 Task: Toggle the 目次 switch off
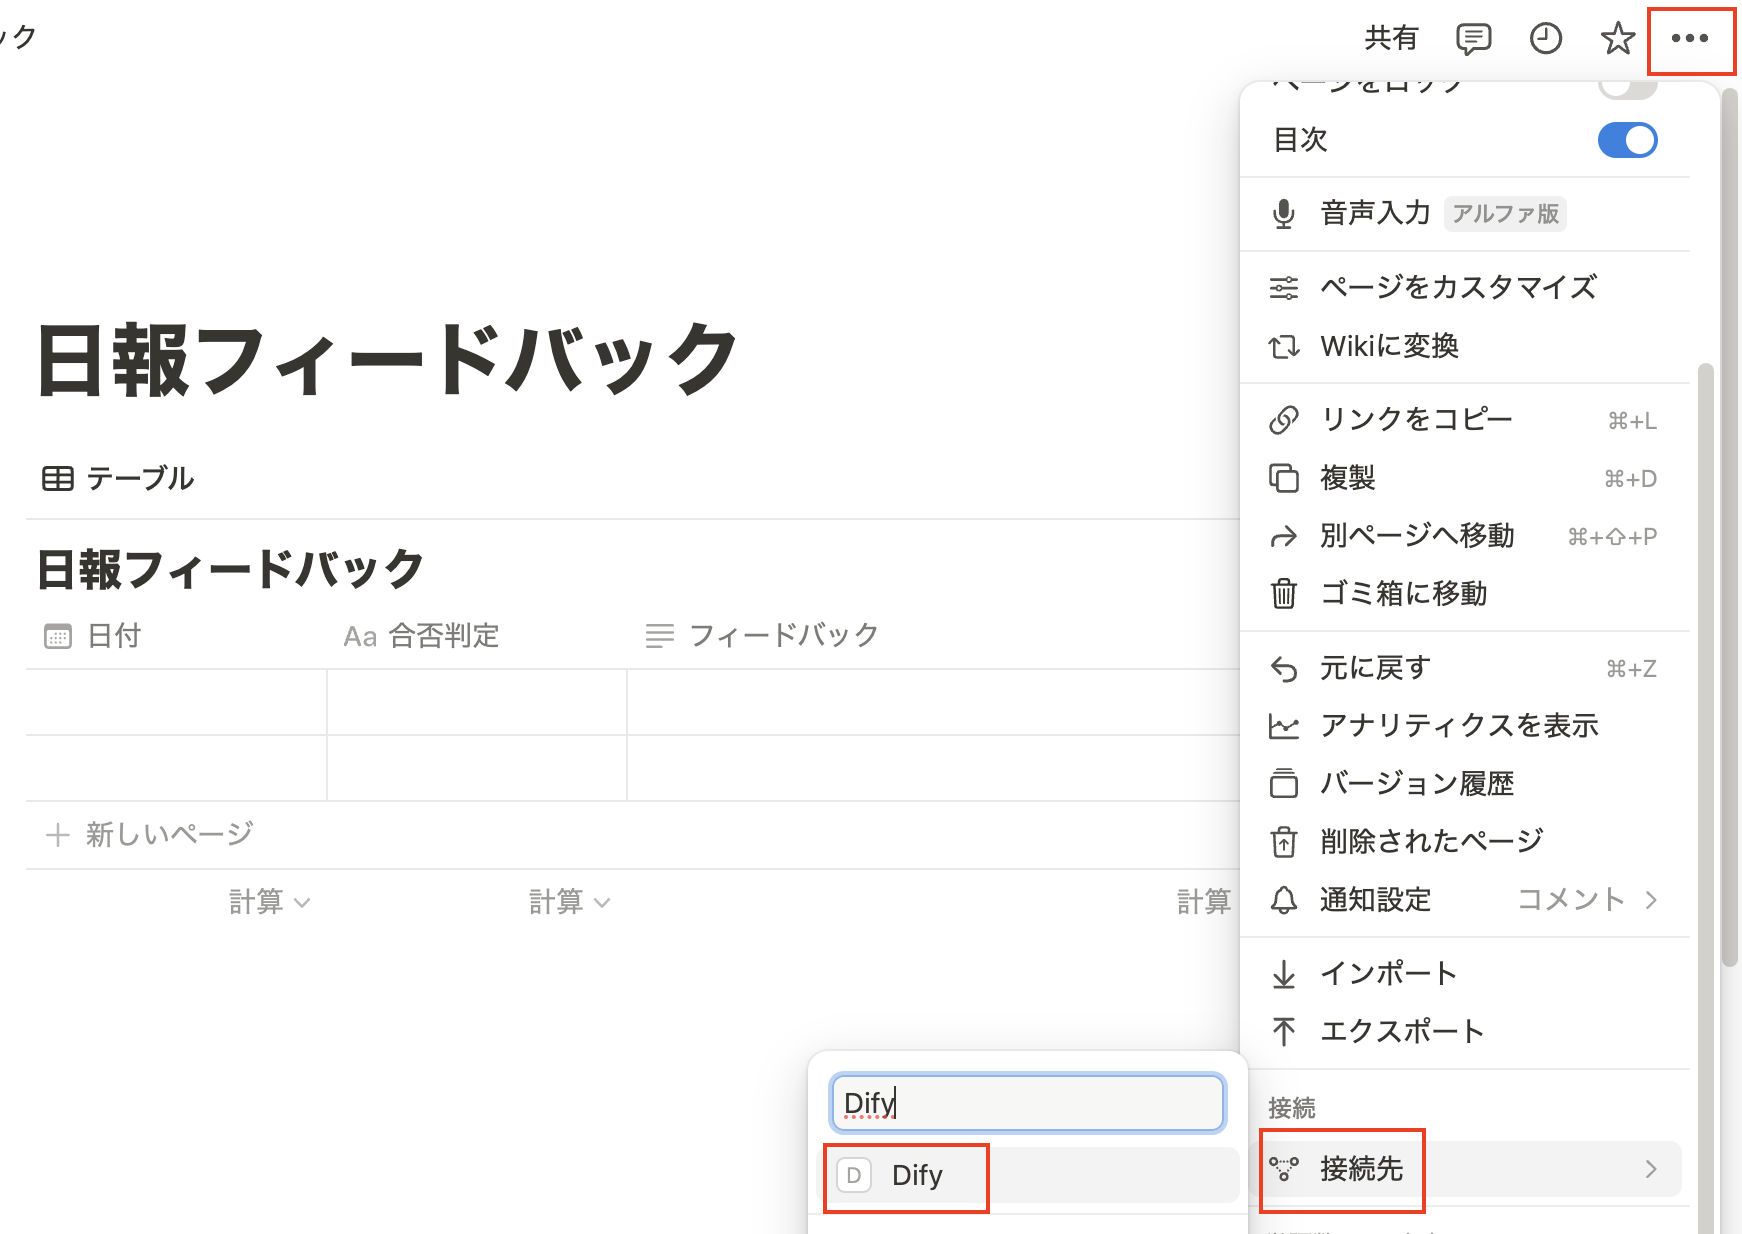(x=1627, y=140)
